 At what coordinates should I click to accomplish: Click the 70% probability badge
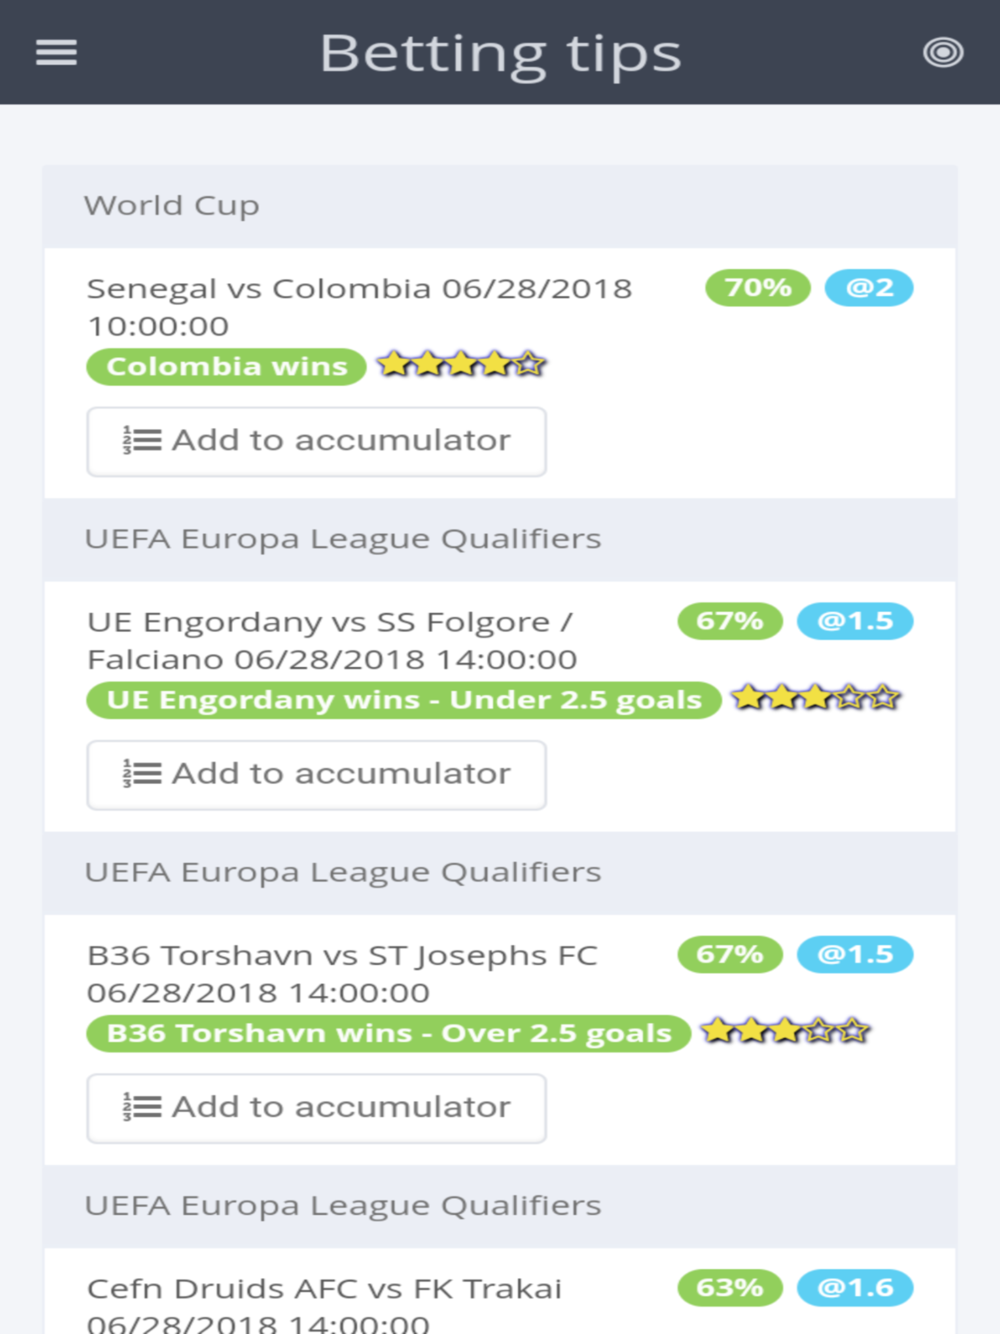758,288
